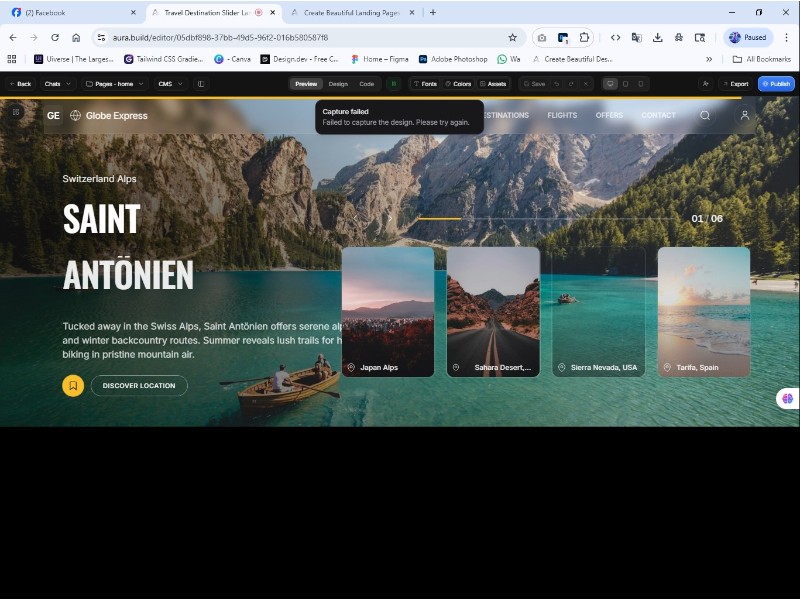800x600 pixels.
Task: Click the DISCOVER LOCATION button
Action: click(138, 385)
